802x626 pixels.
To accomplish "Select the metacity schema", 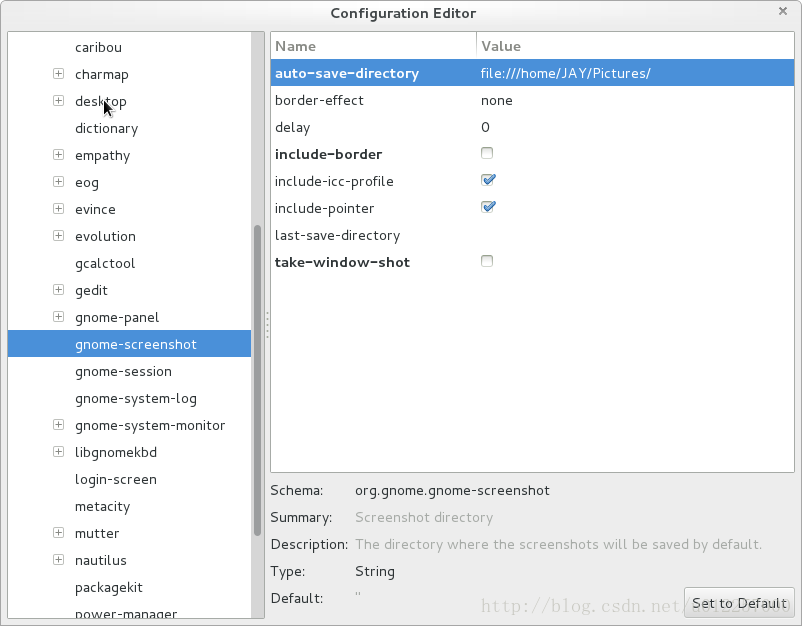I will [102, 507].
